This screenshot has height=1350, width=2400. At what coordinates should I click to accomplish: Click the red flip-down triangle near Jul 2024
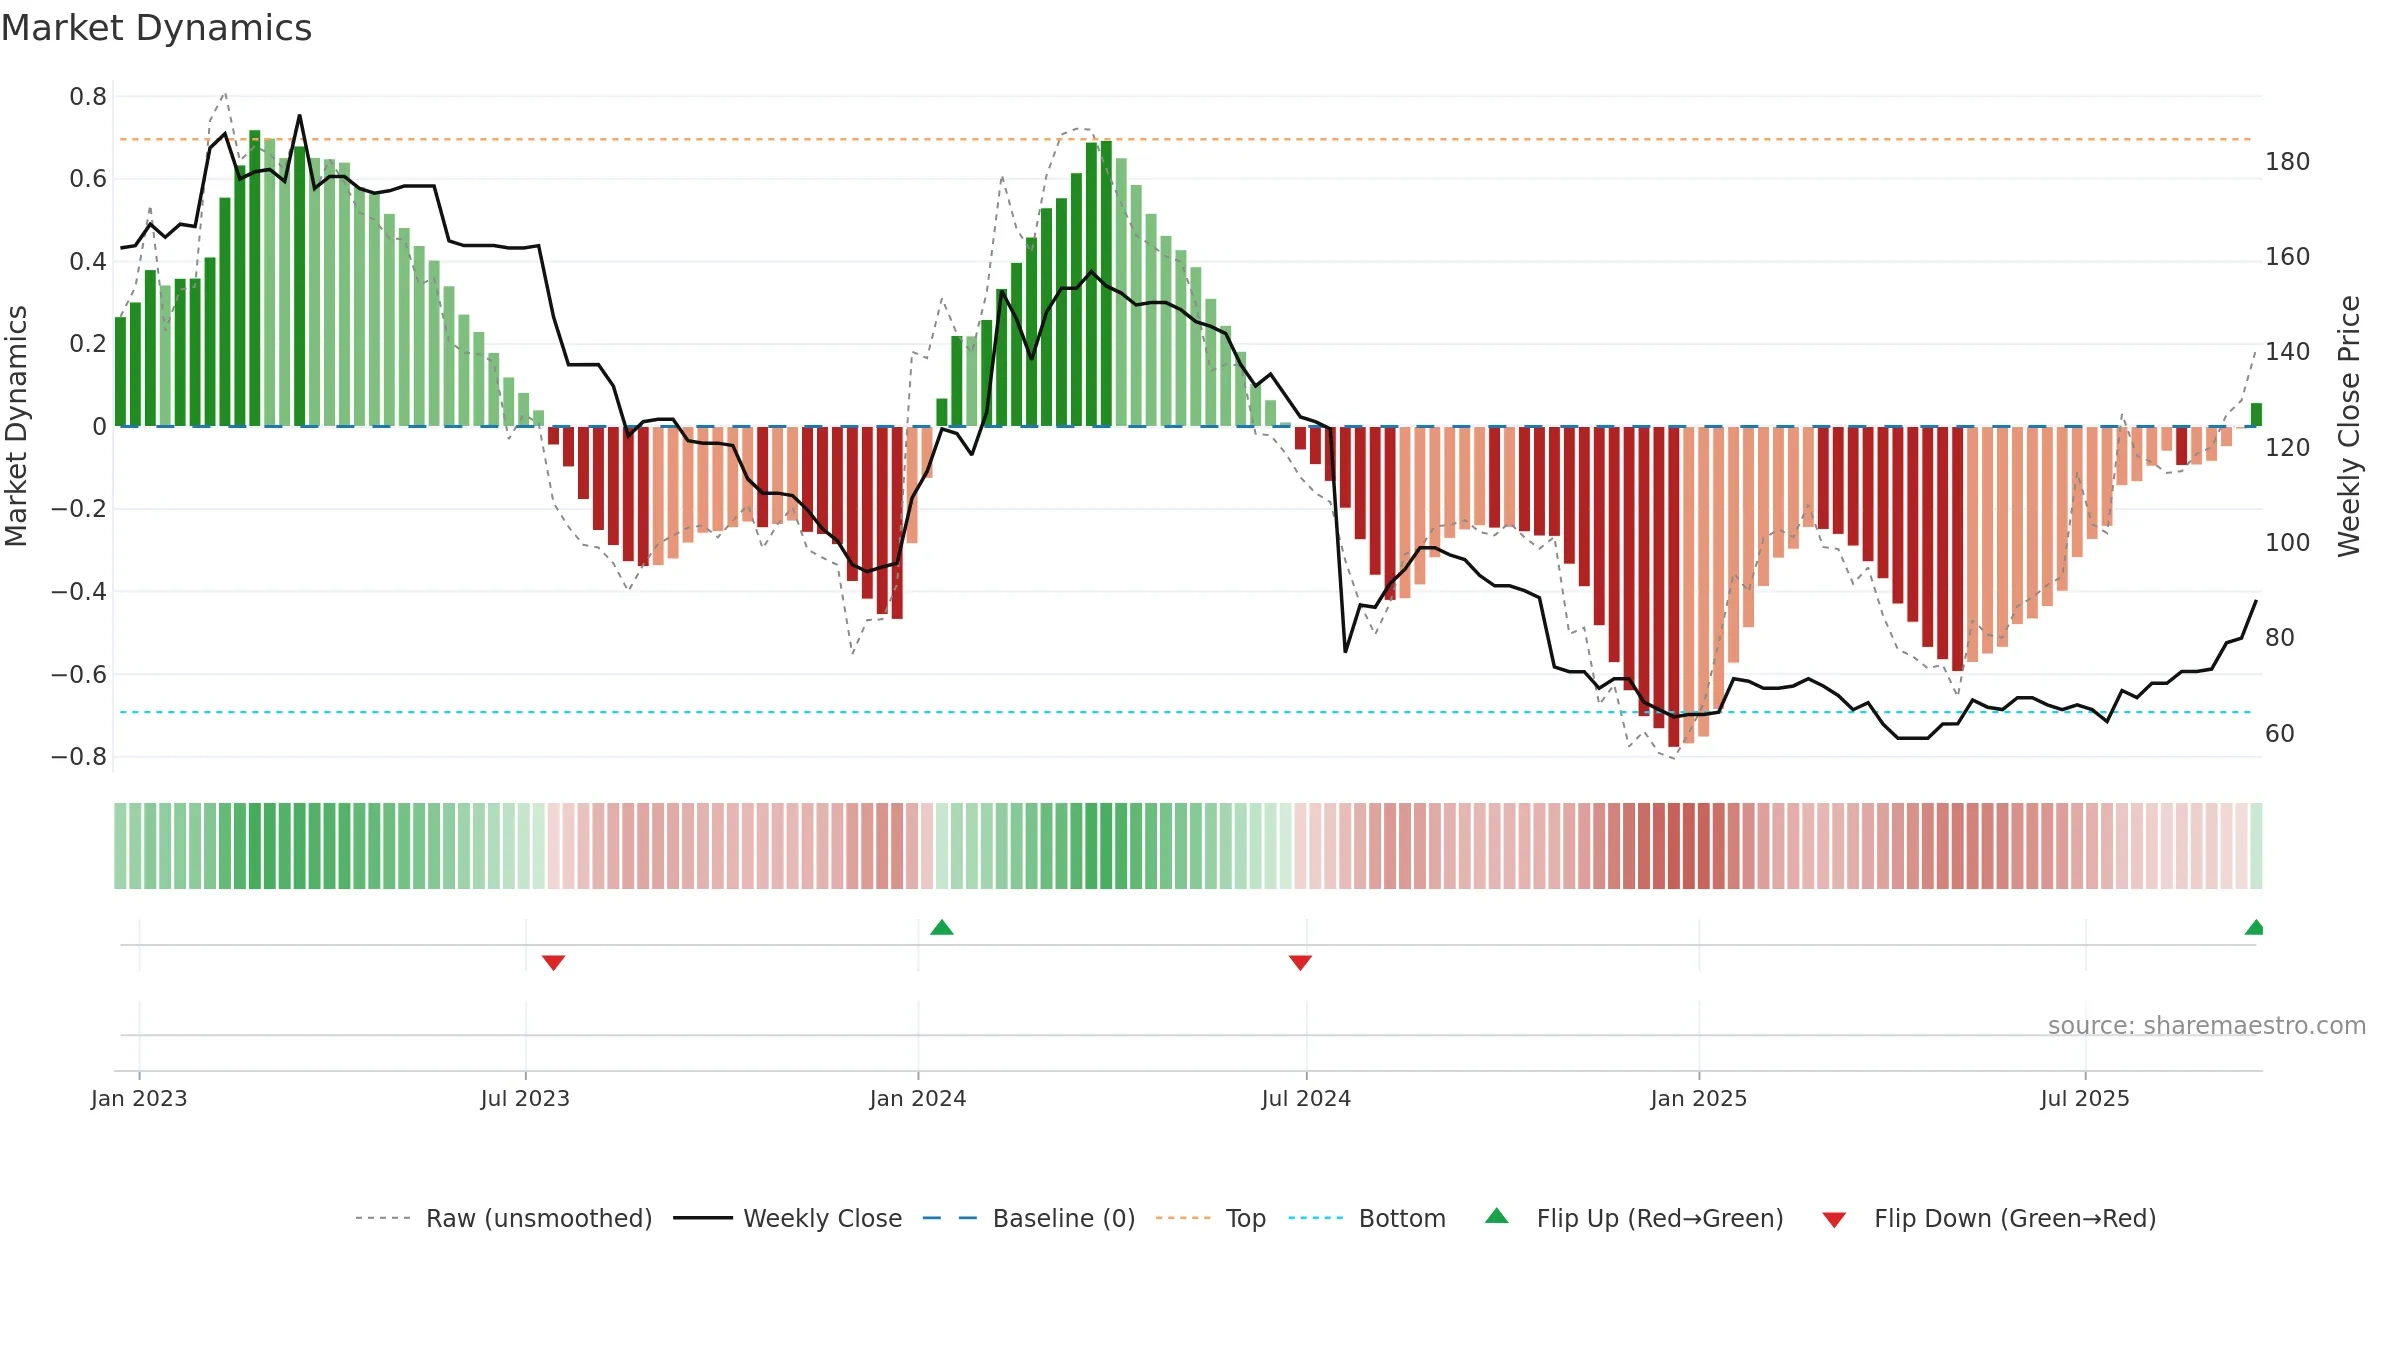coord(1300,963)
